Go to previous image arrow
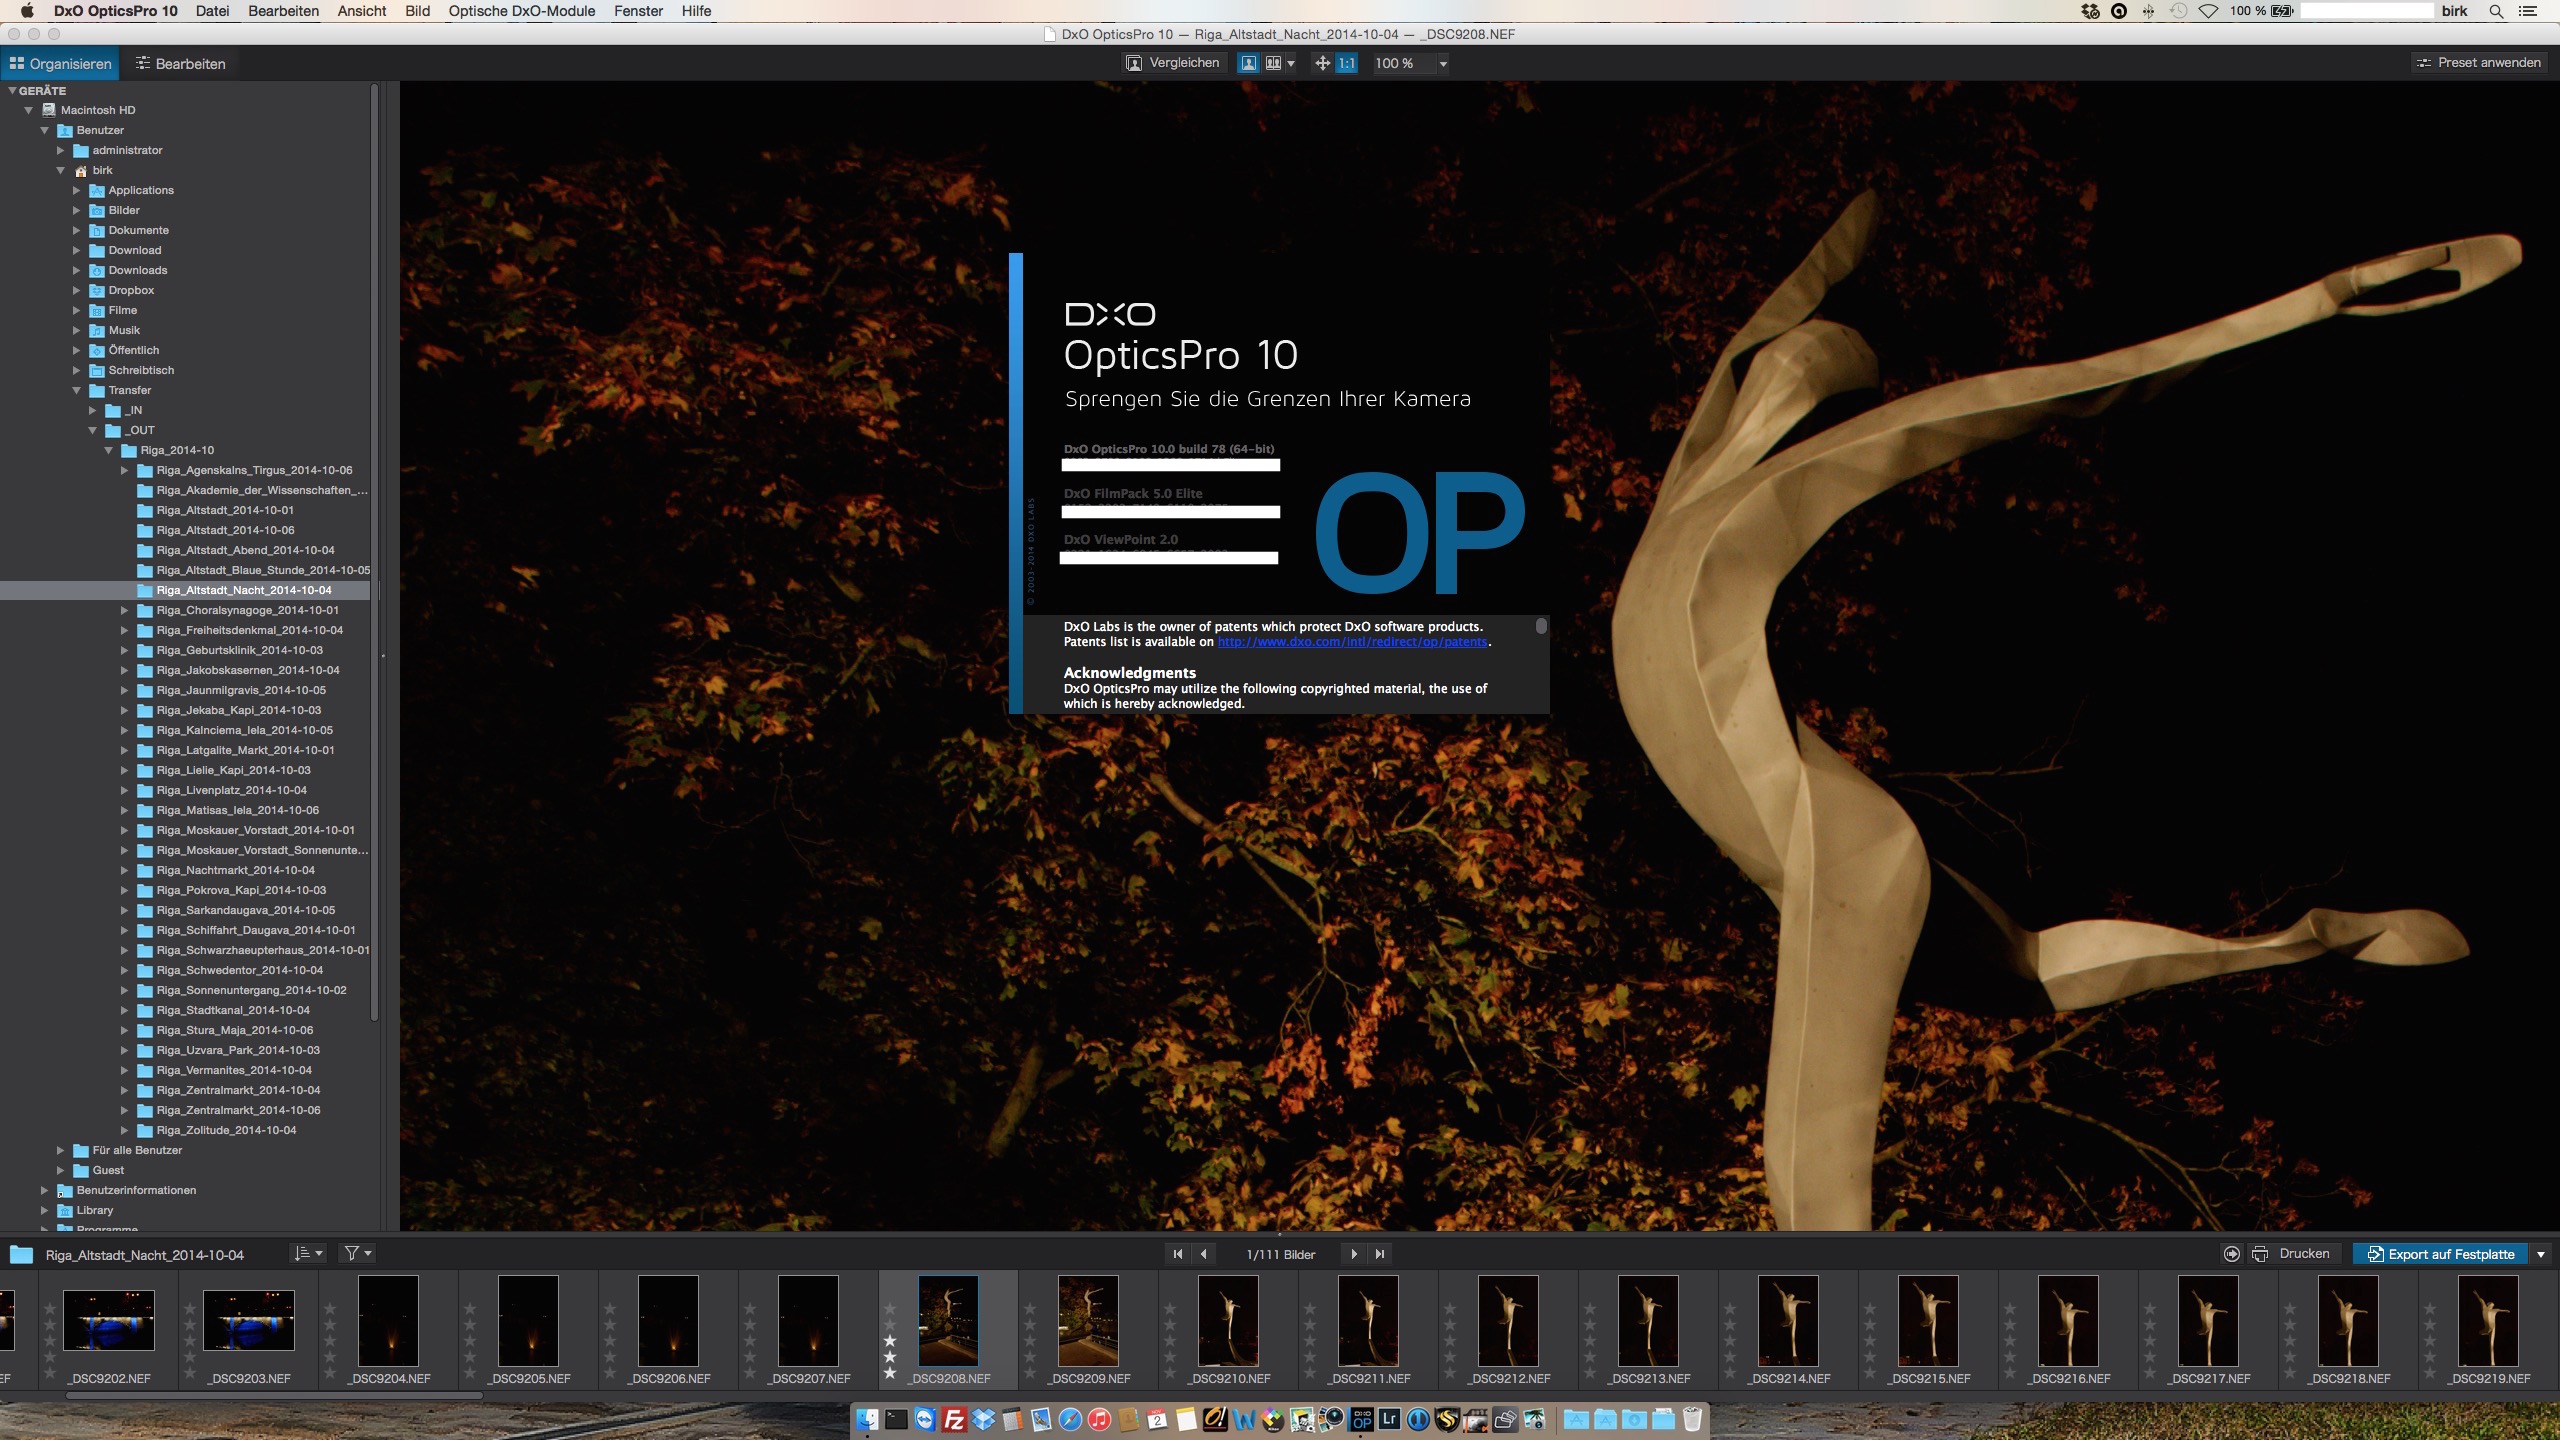Viewport: 2560px width, 1440px height. click(1204, 1254)
